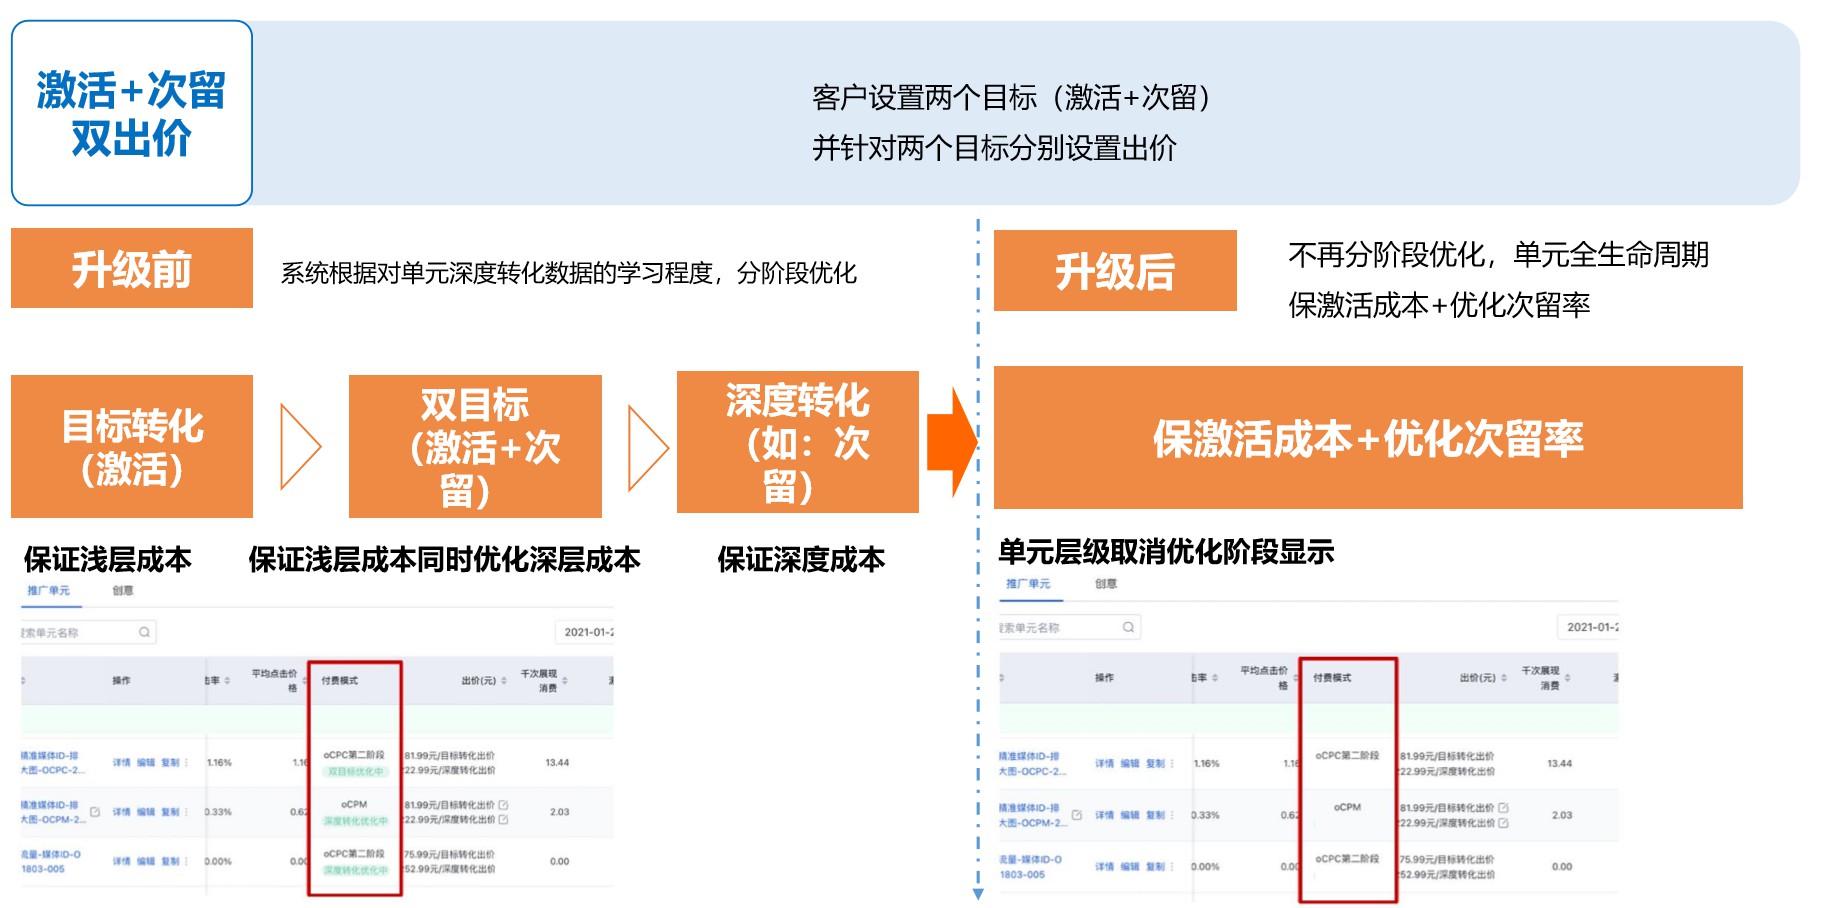Click 复制 link for 1803-005 row, 升级后 table
This screenshot has width=1826, height=908.
tap(1155, 867)
